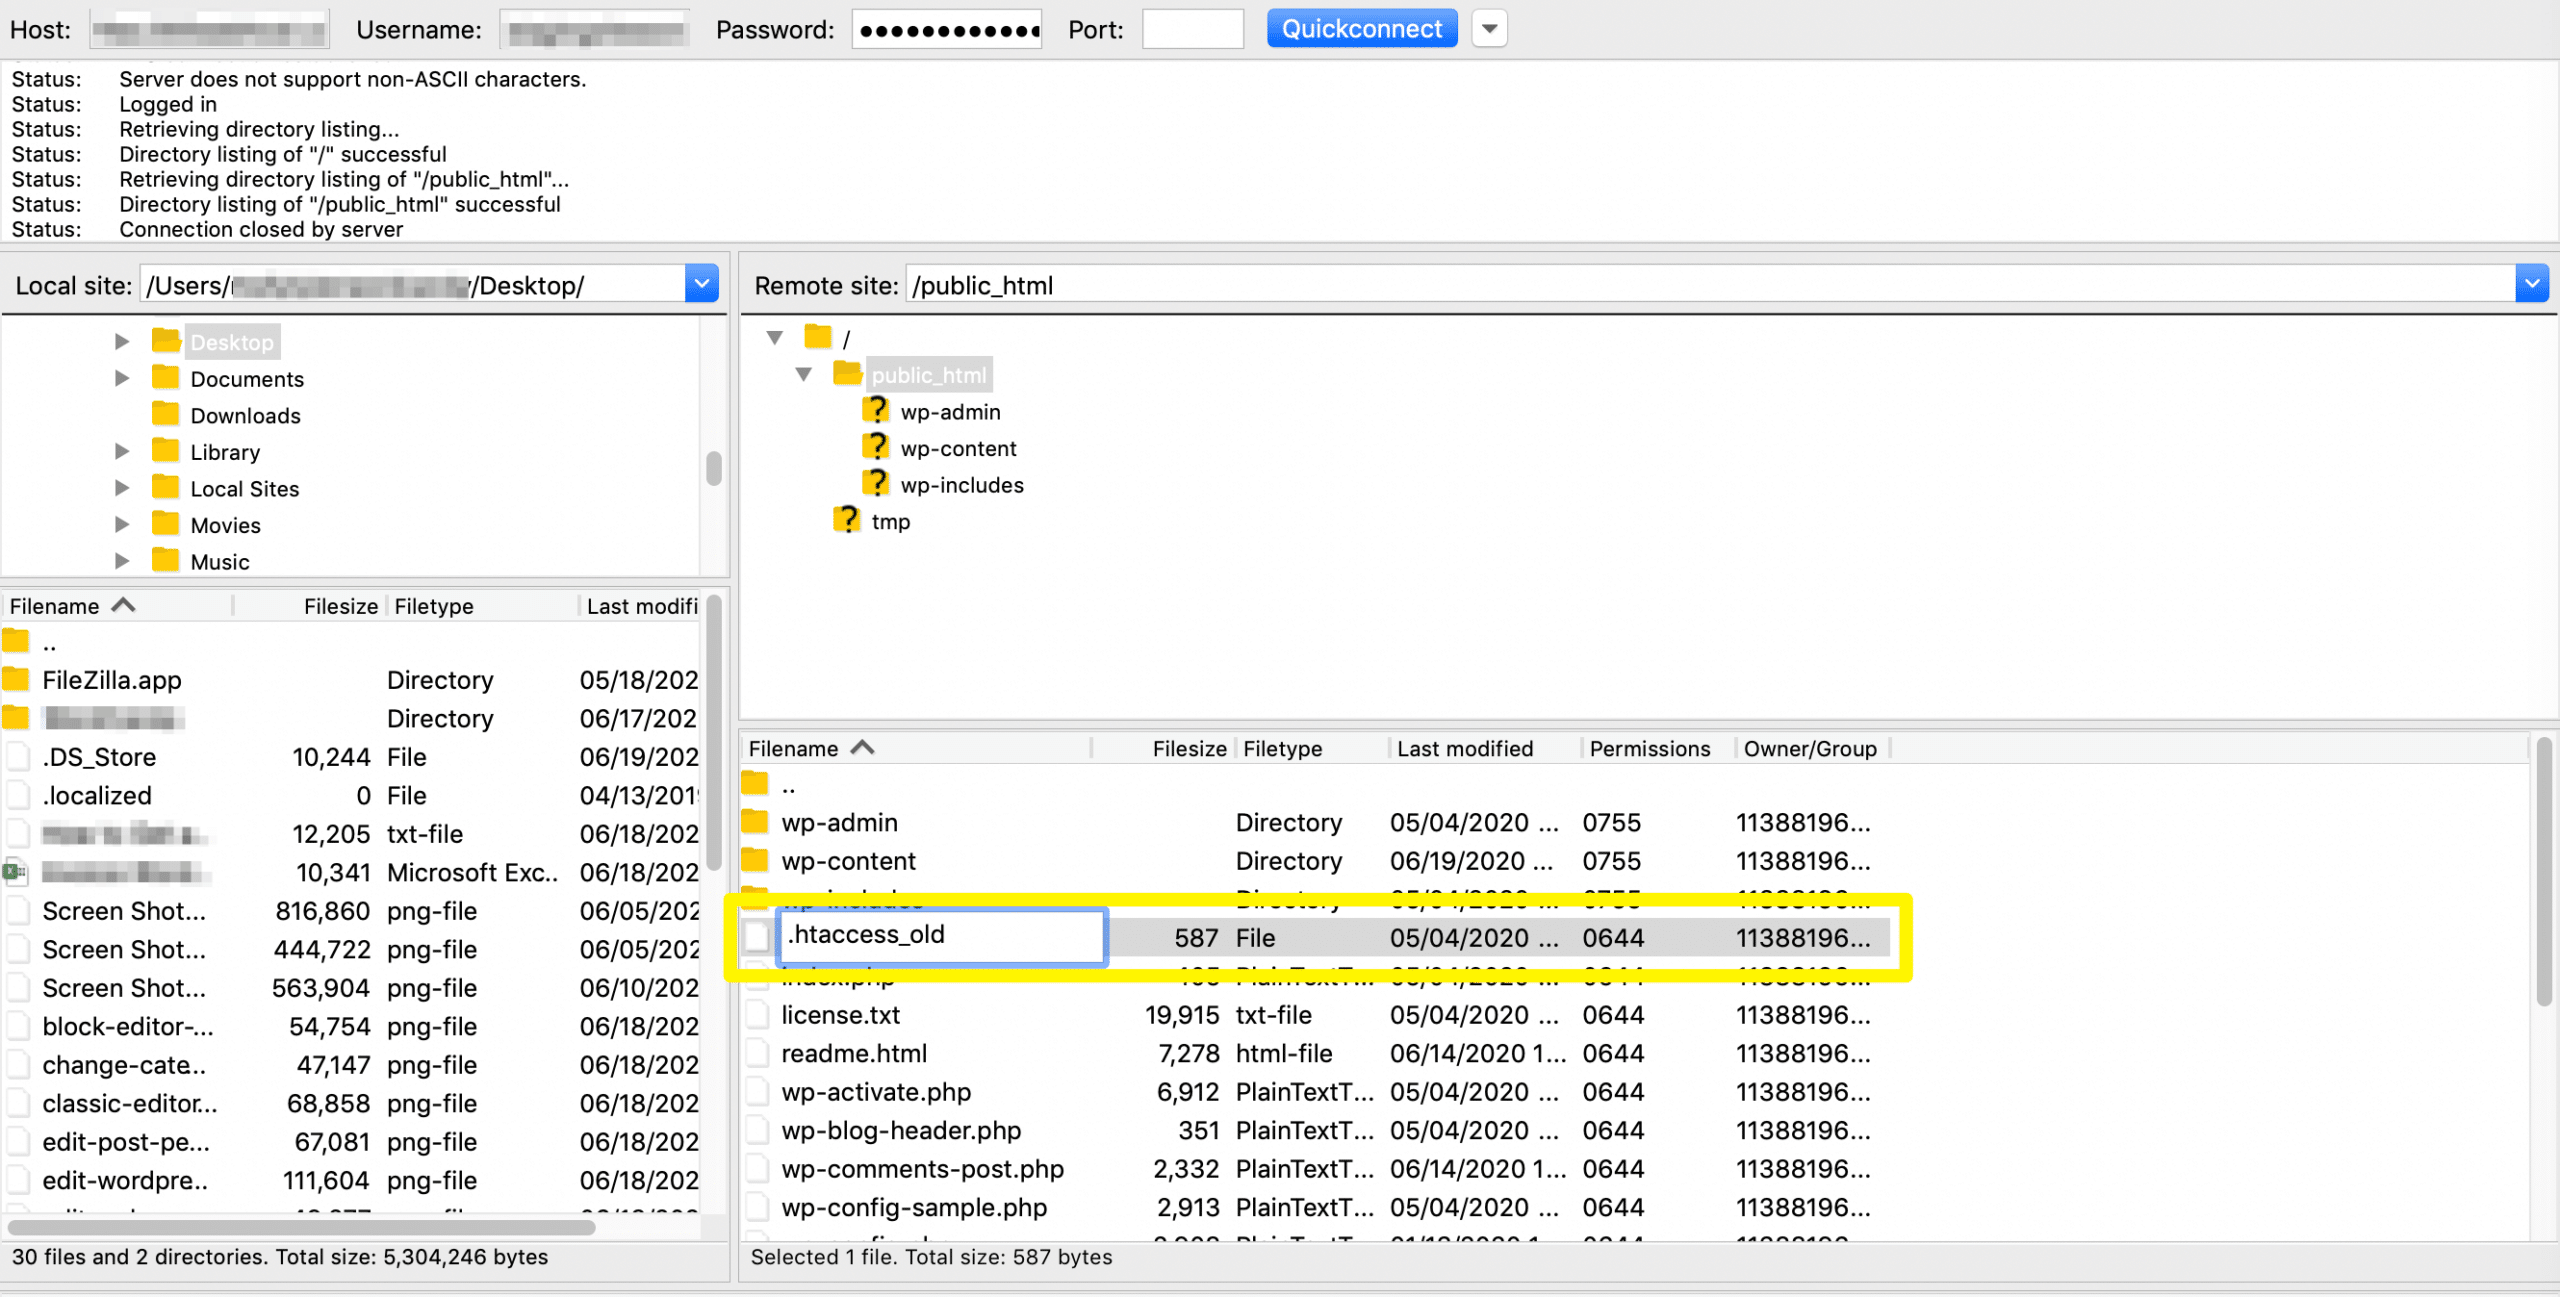This screenshot has height=1297, width=2560.
Task: Select the Movies folder icon
Action: pyautogui.click(x=166, y=524)
